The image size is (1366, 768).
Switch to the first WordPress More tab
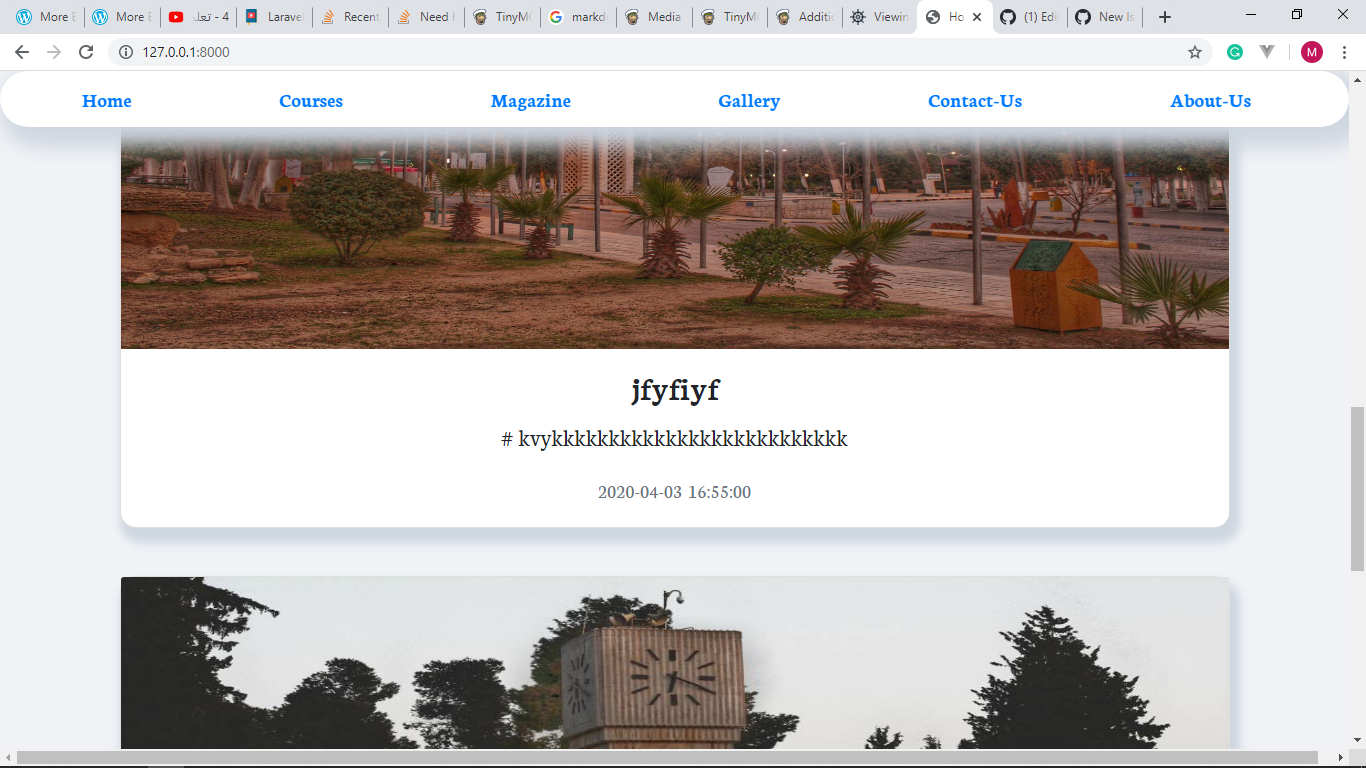46,17
